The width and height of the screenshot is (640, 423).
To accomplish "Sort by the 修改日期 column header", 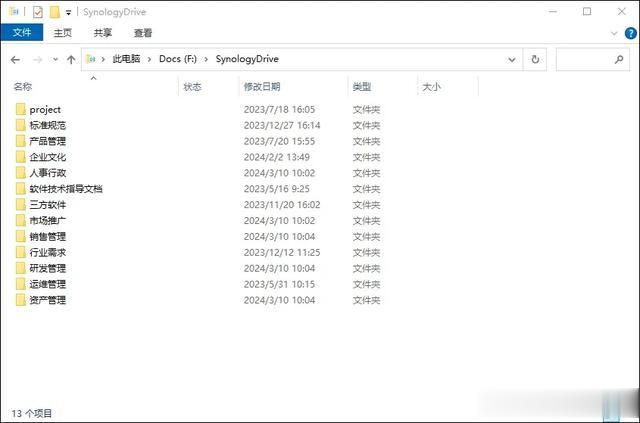I will coord(262,87).
